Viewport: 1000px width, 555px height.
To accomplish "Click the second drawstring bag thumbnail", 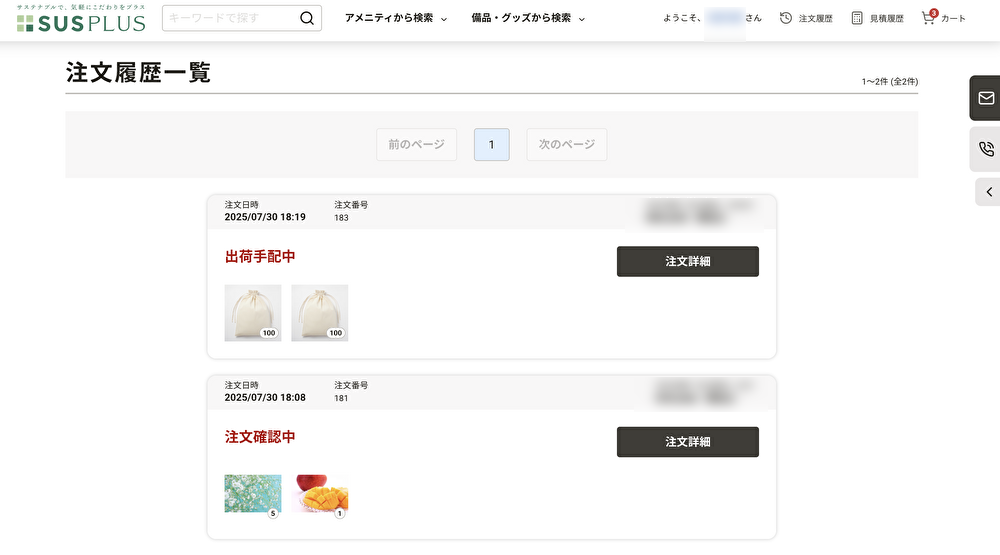I will tap(320, 312).
